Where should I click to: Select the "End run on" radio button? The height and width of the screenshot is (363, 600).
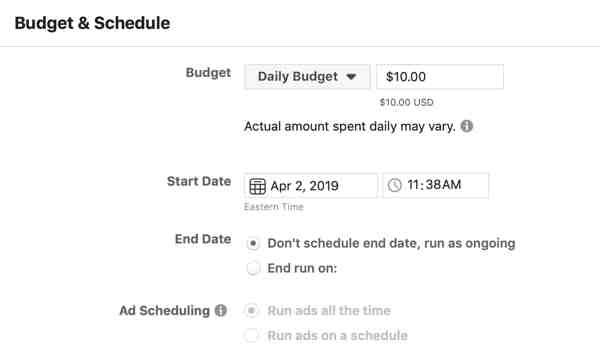[x=253, y=268]
